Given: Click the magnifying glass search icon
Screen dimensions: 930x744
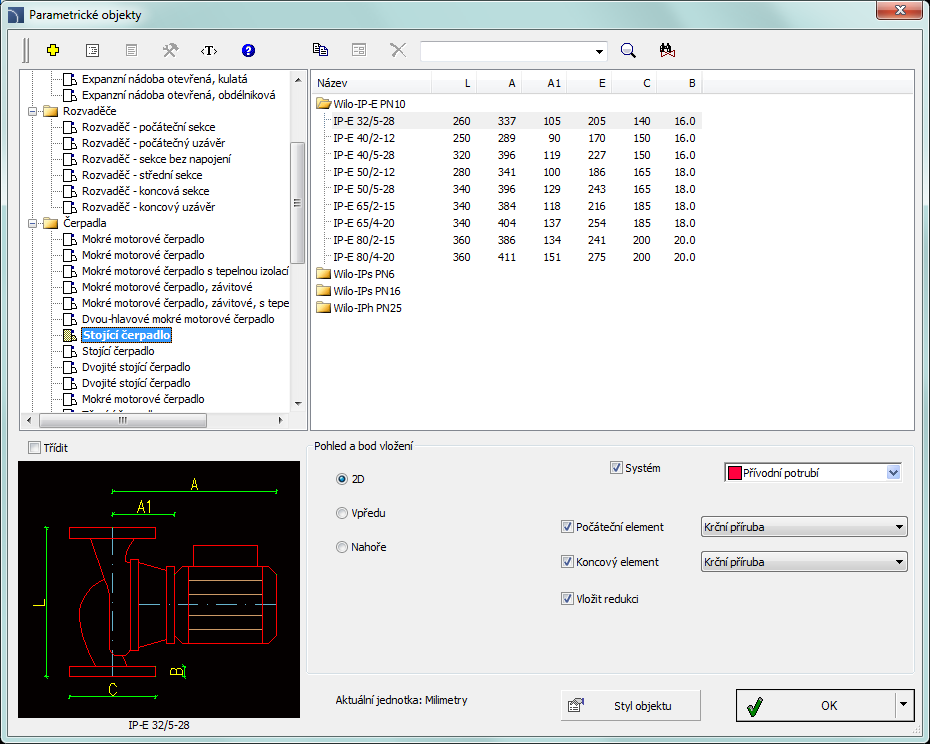Looking at the screenshot, I should pos(628,50).
